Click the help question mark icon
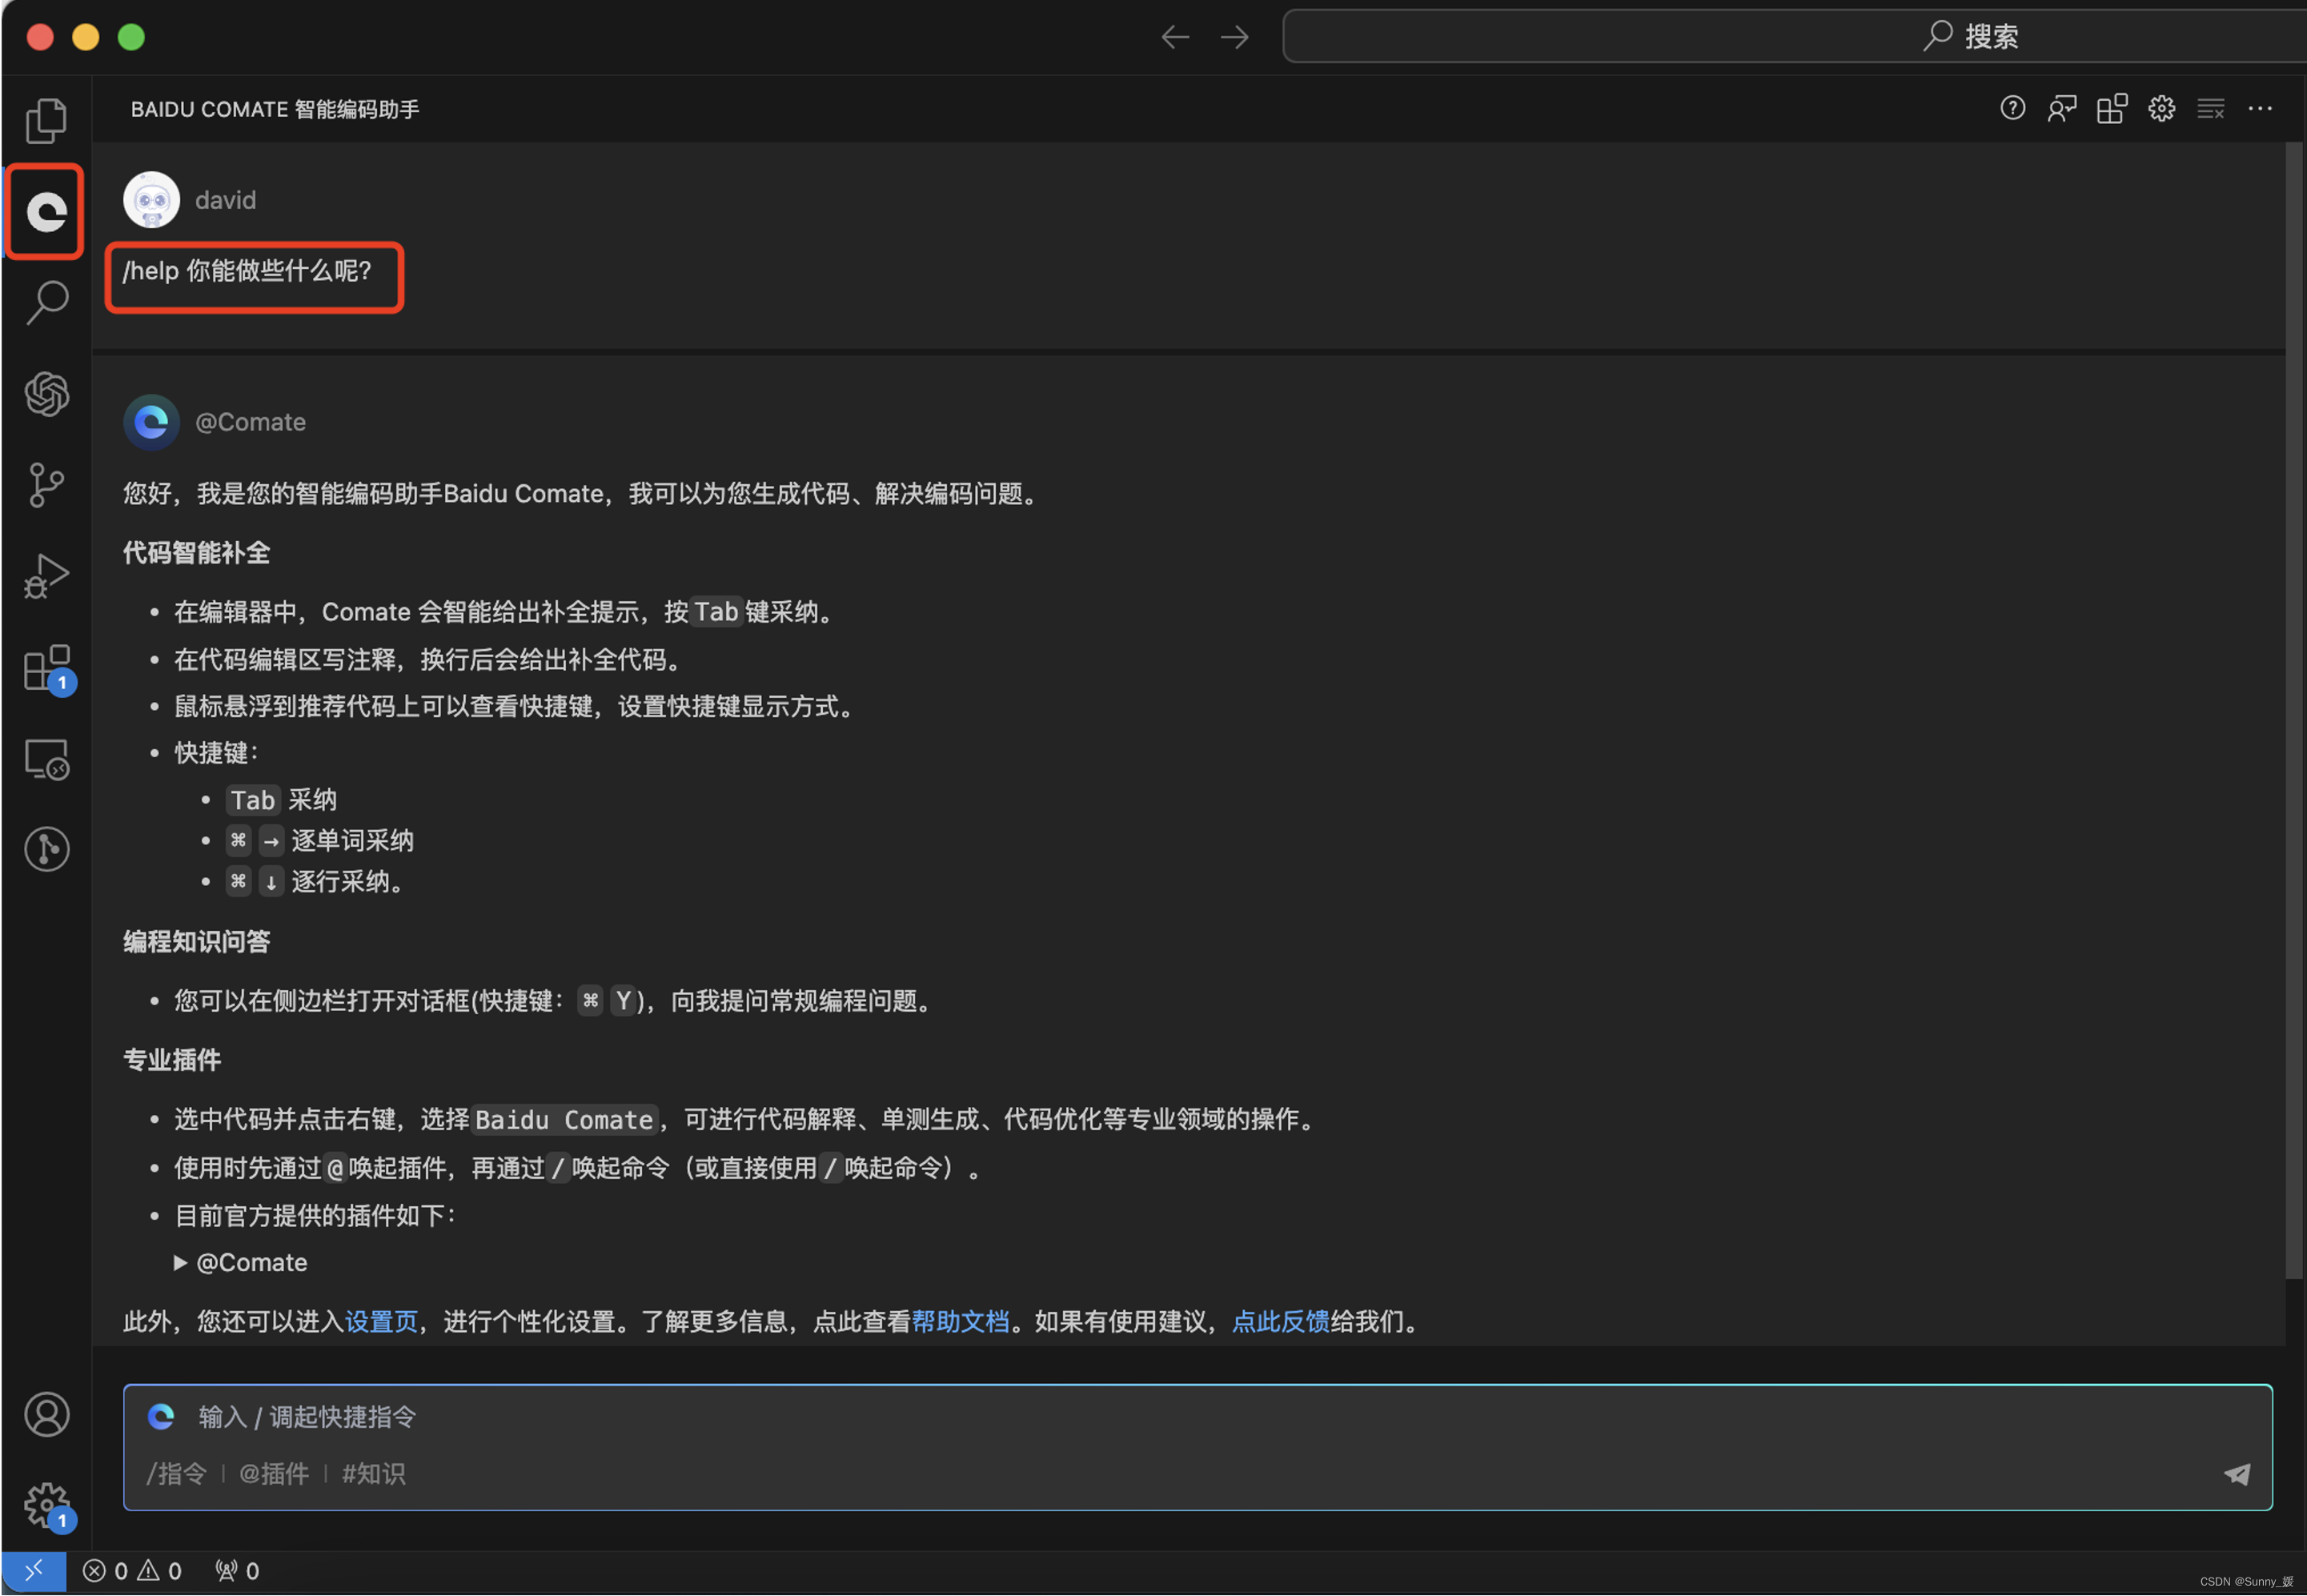Viewport: 2307px width, 1596px height. click(x=2012, y=108)
